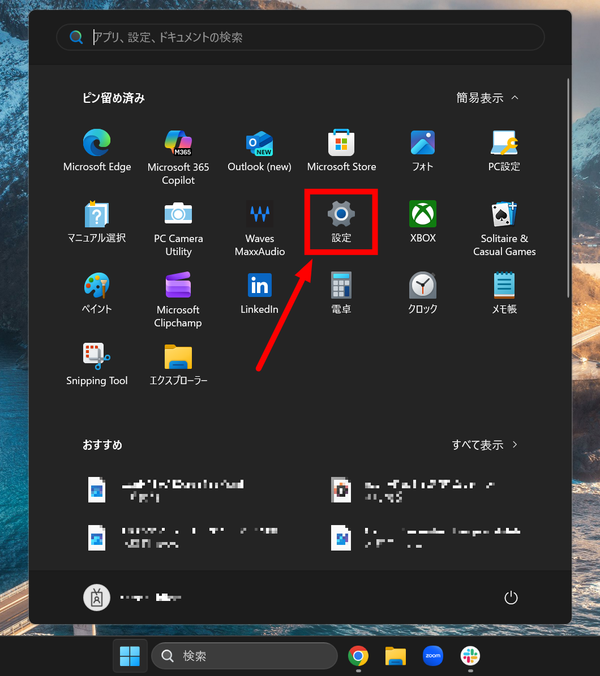Launch Snipping Tool

point(97,364)
